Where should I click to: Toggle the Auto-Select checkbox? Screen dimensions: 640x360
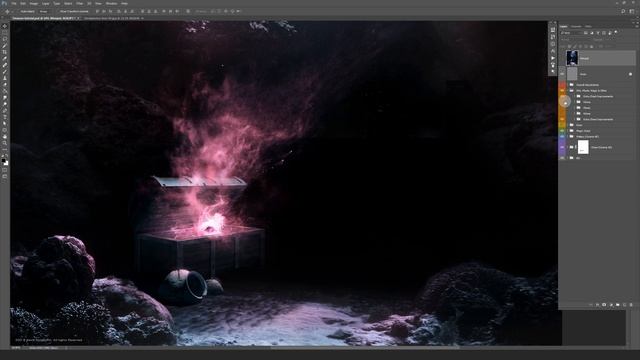click(18, 11)
